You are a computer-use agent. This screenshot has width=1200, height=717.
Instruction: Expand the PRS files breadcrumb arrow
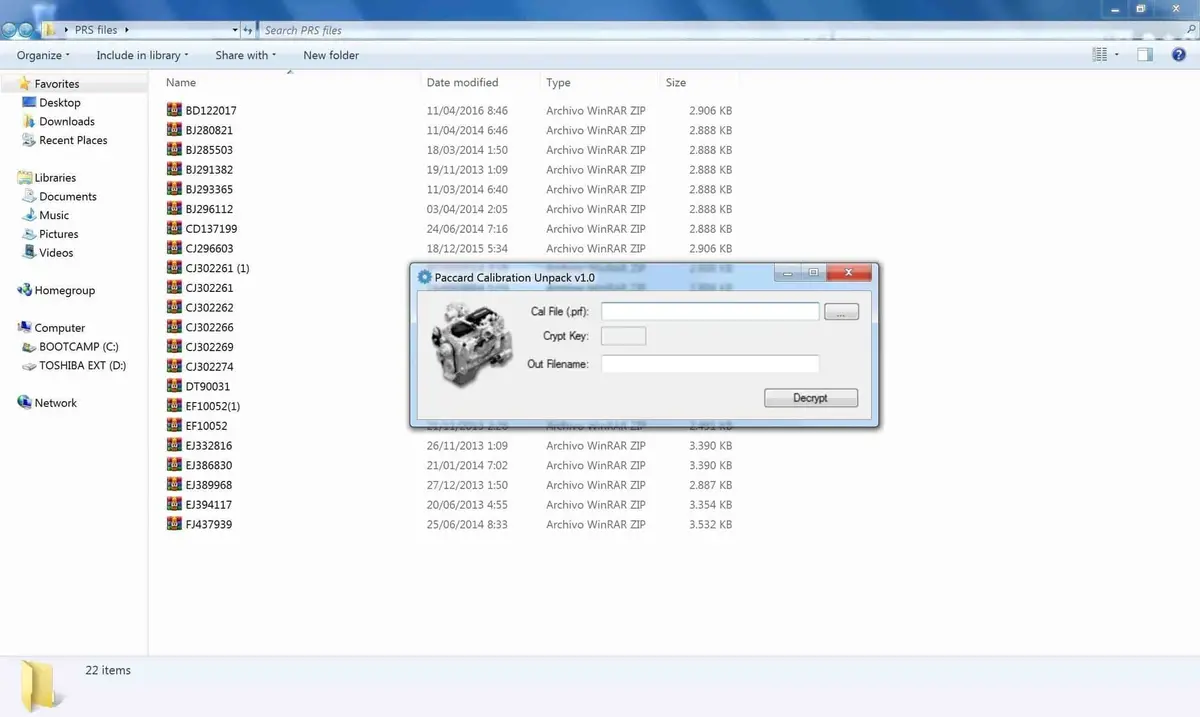click(127, 30)
